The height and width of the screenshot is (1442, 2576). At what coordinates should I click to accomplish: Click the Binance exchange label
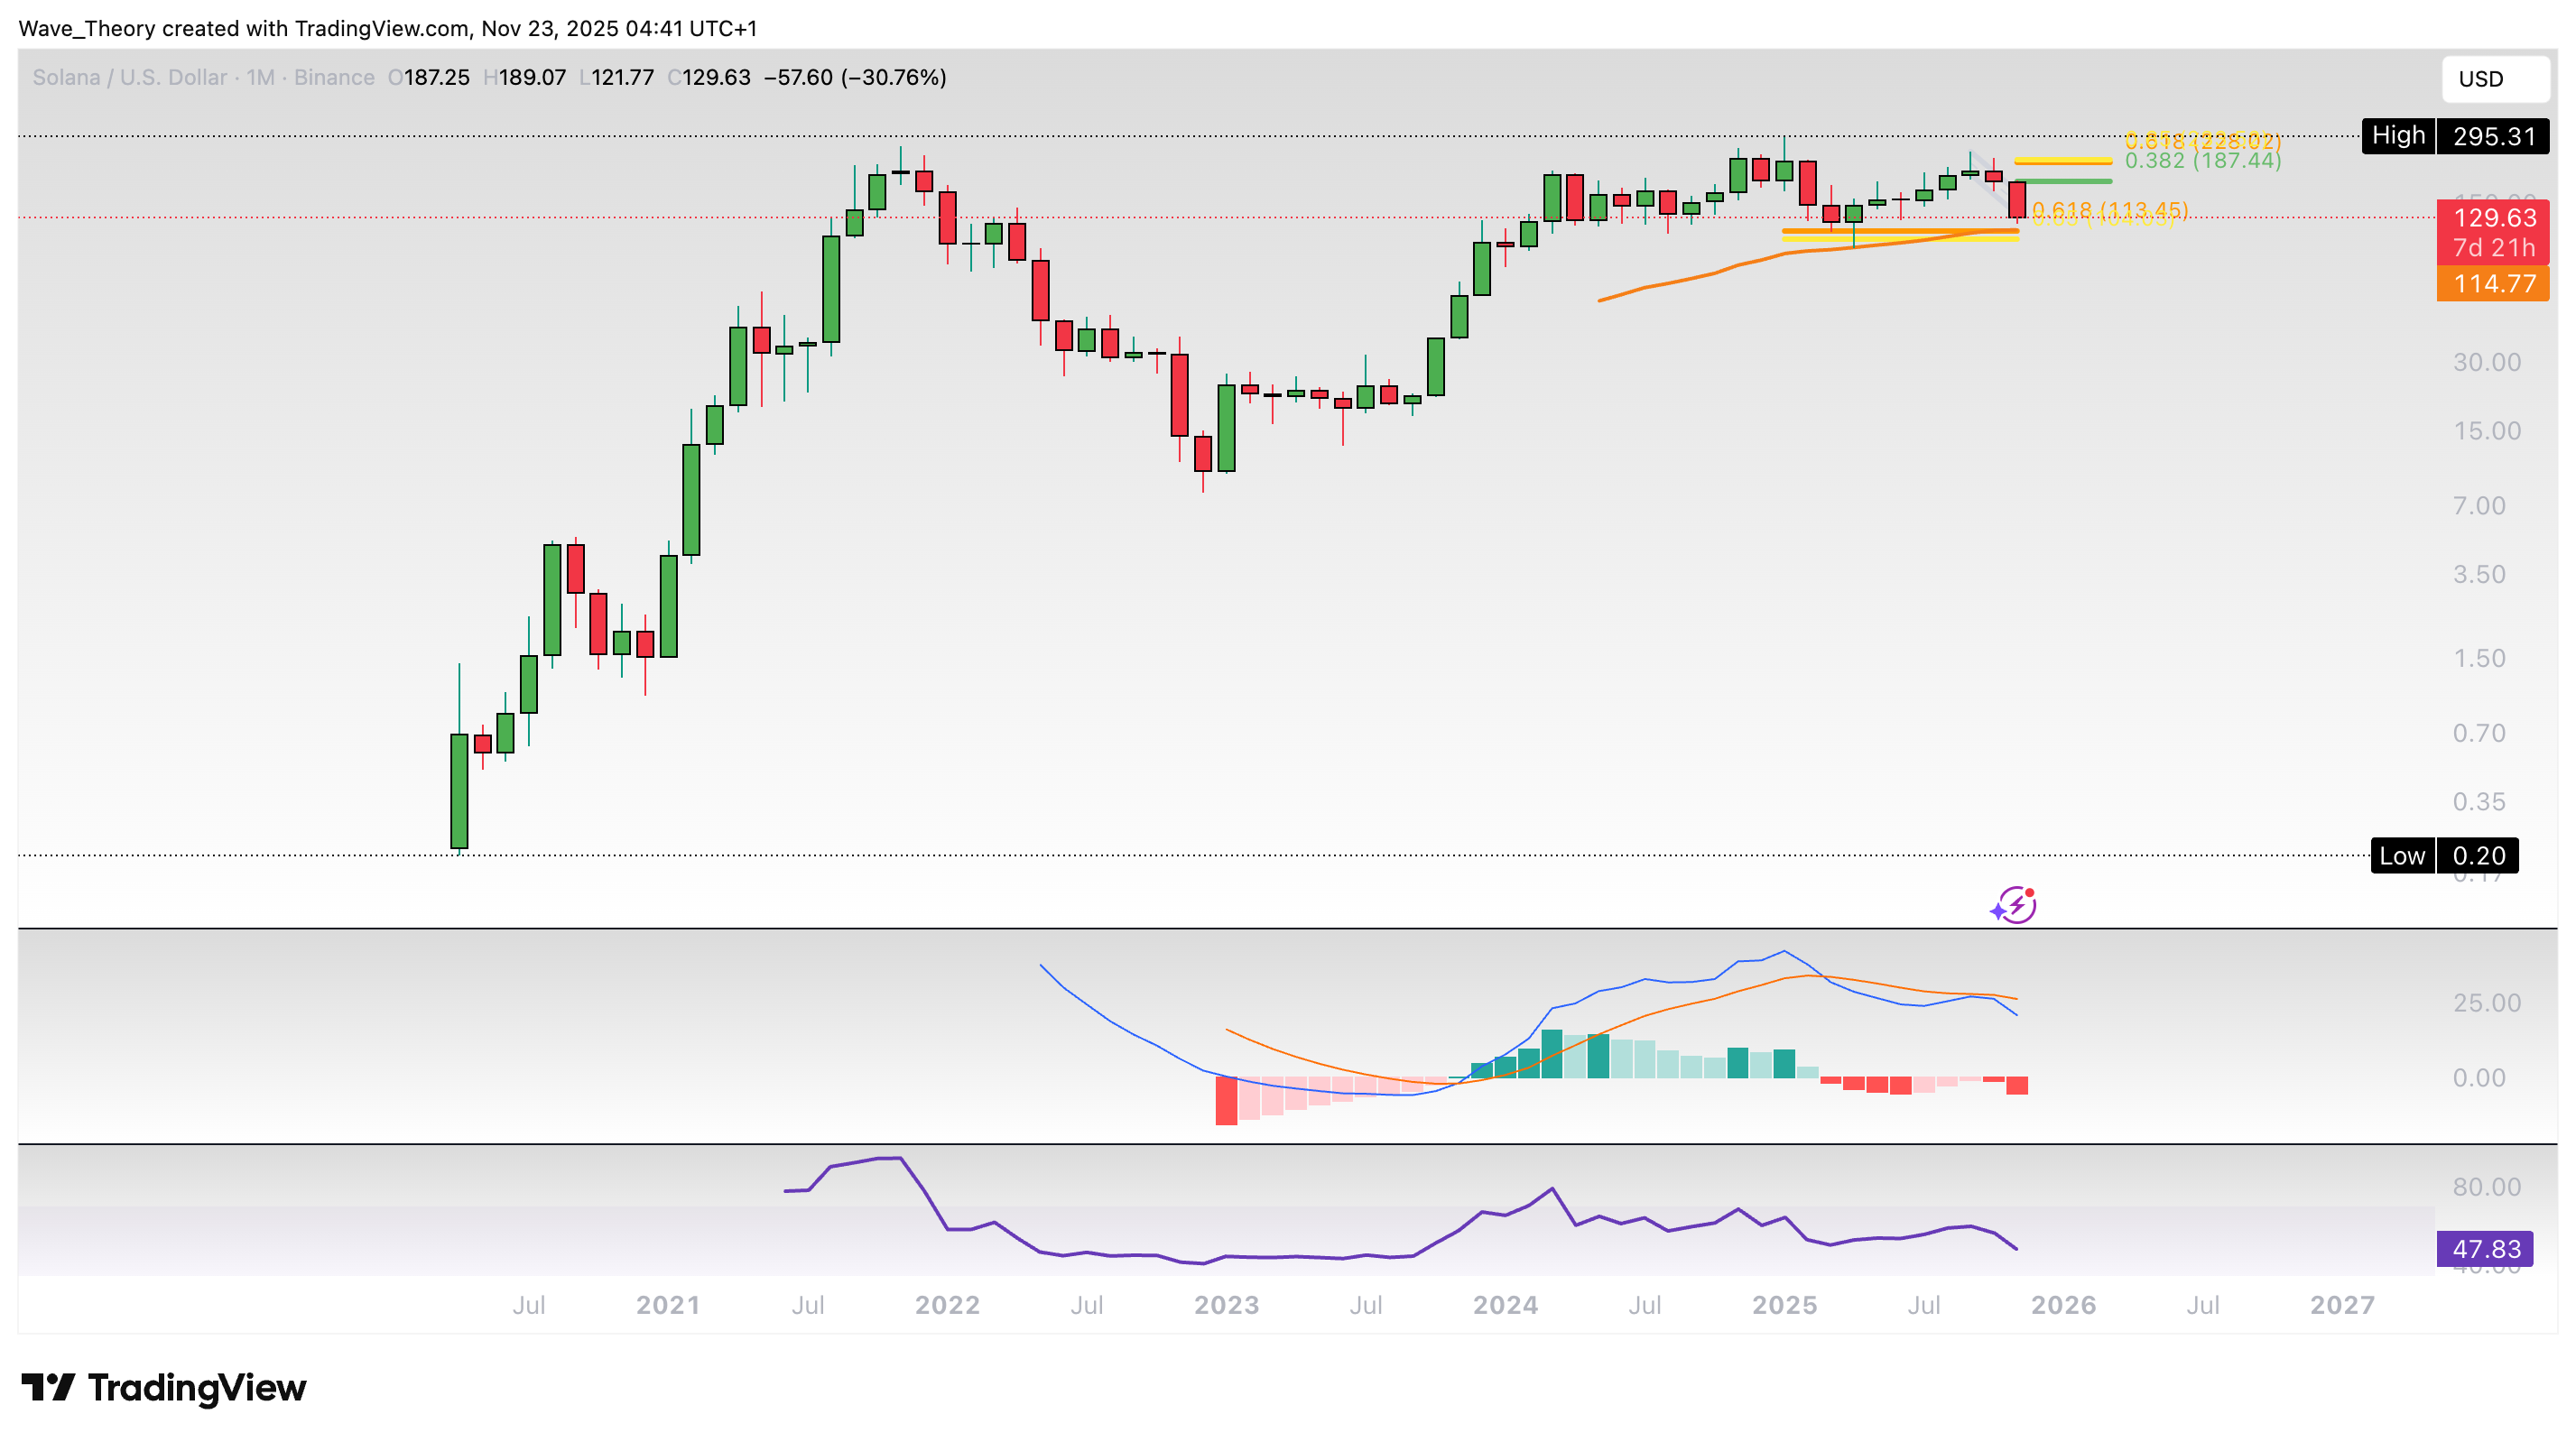click(x=334, y=78)
